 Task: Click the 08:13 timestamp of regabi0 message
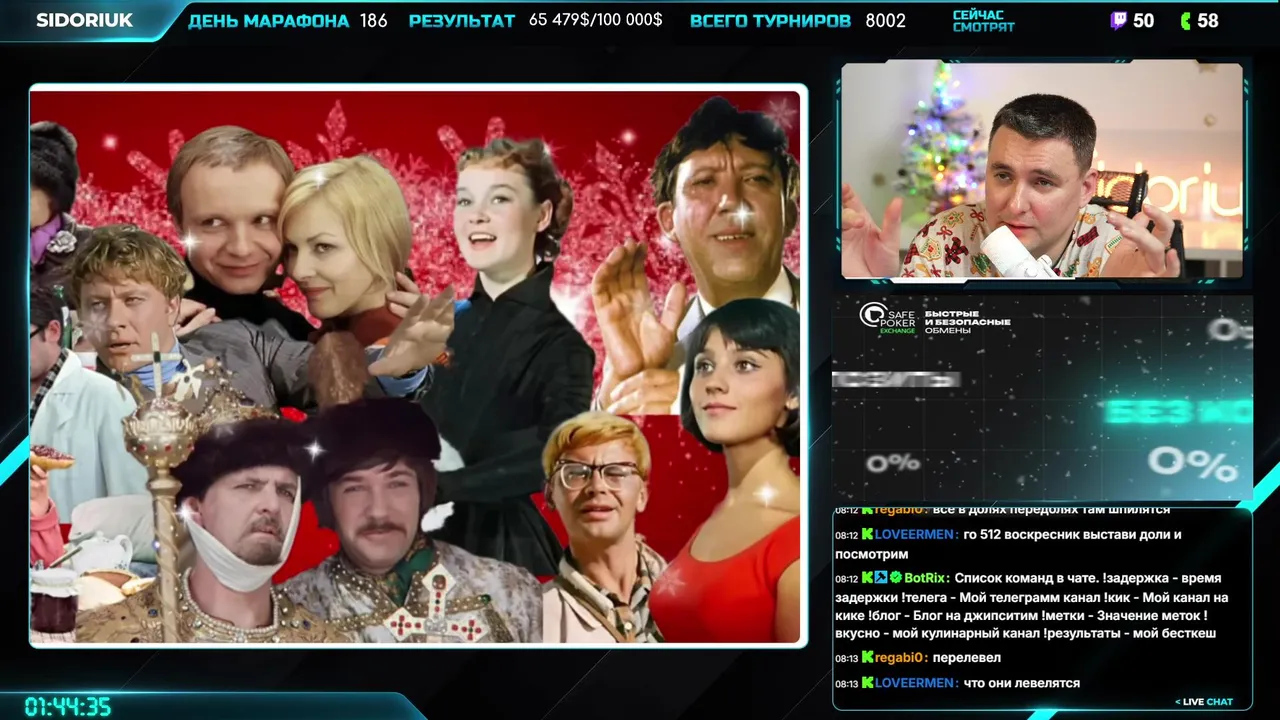(x=847, y=658)
